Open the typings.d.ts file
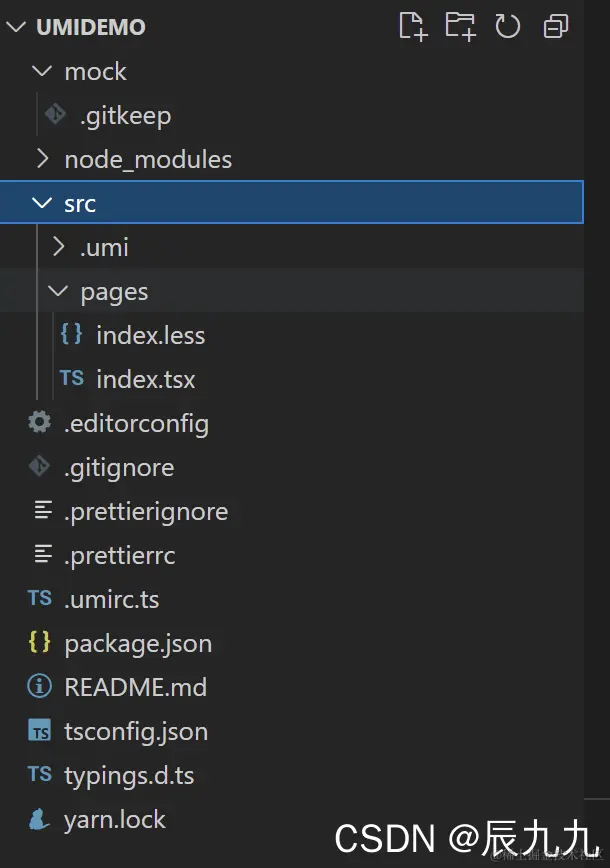 click(x=129, y=776)
